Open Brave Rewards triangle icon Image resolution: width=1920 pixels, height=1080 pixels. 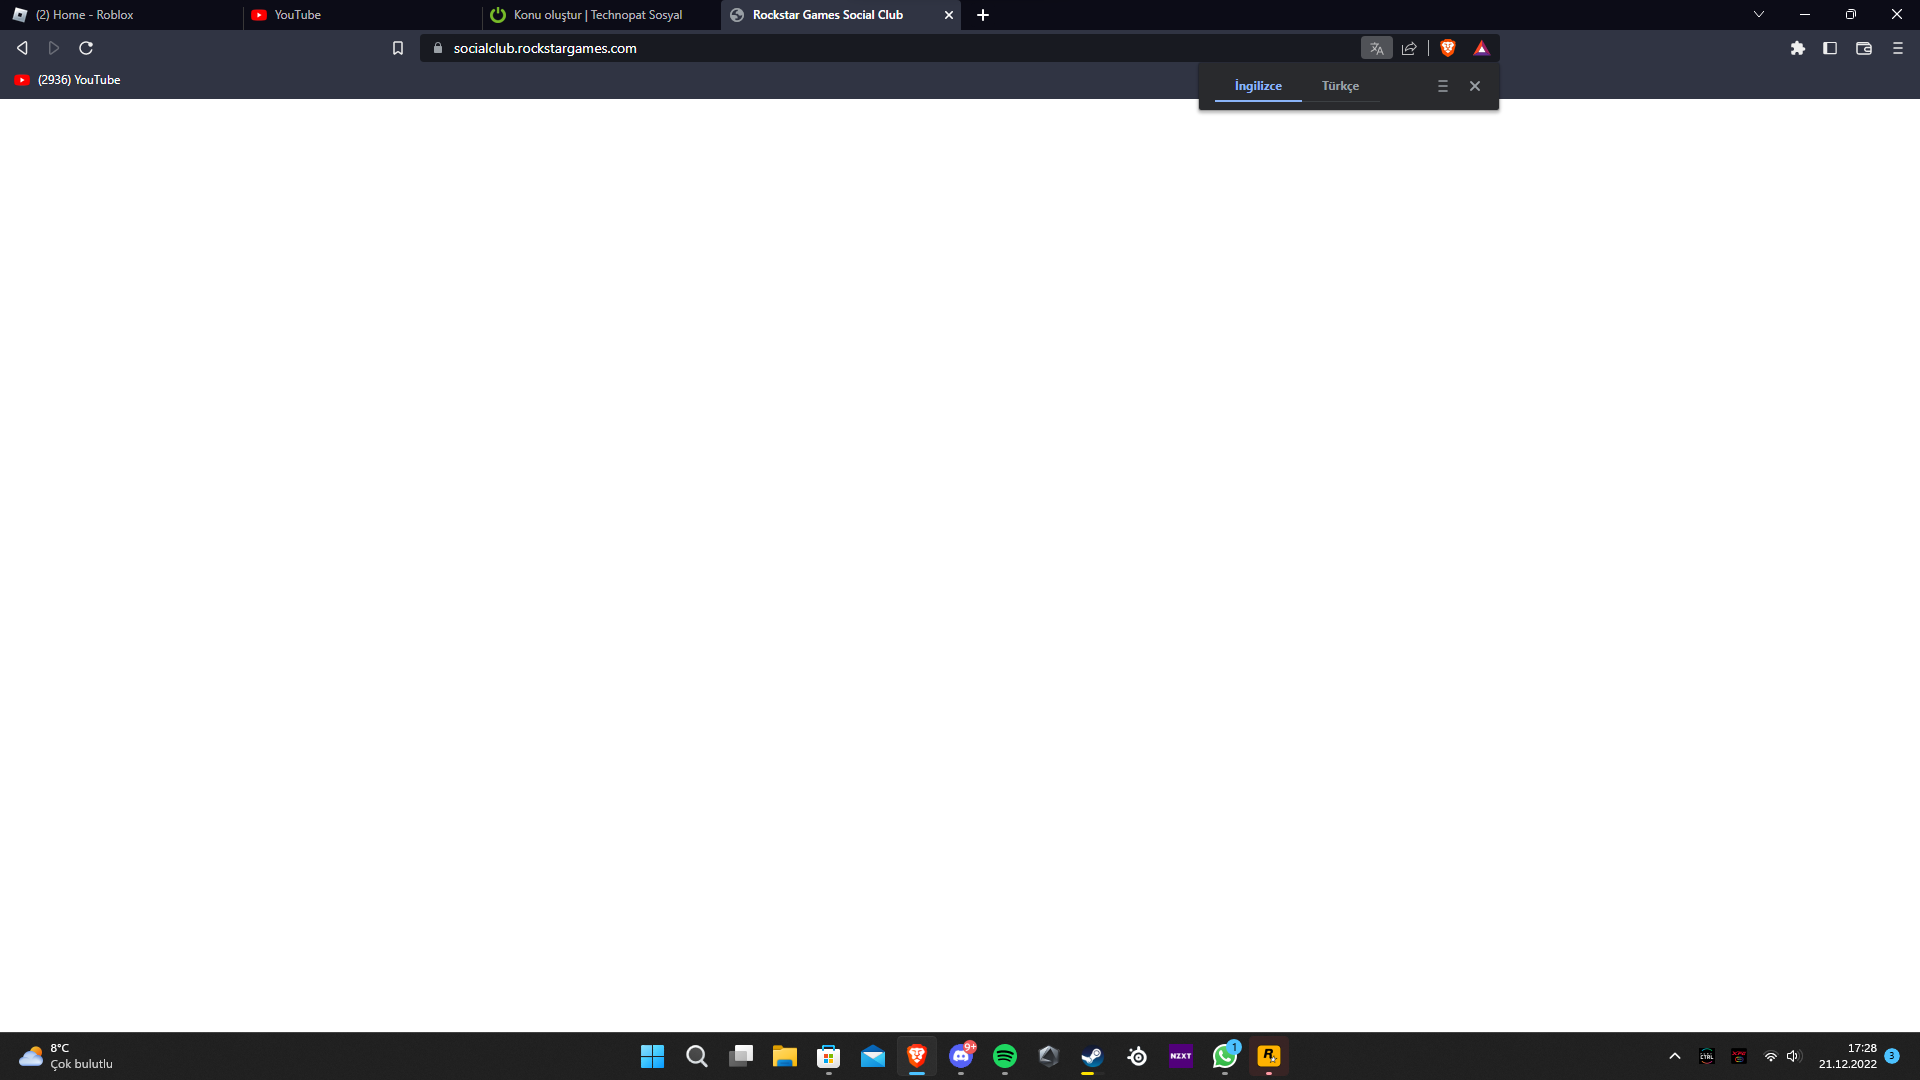(1481, 48)
